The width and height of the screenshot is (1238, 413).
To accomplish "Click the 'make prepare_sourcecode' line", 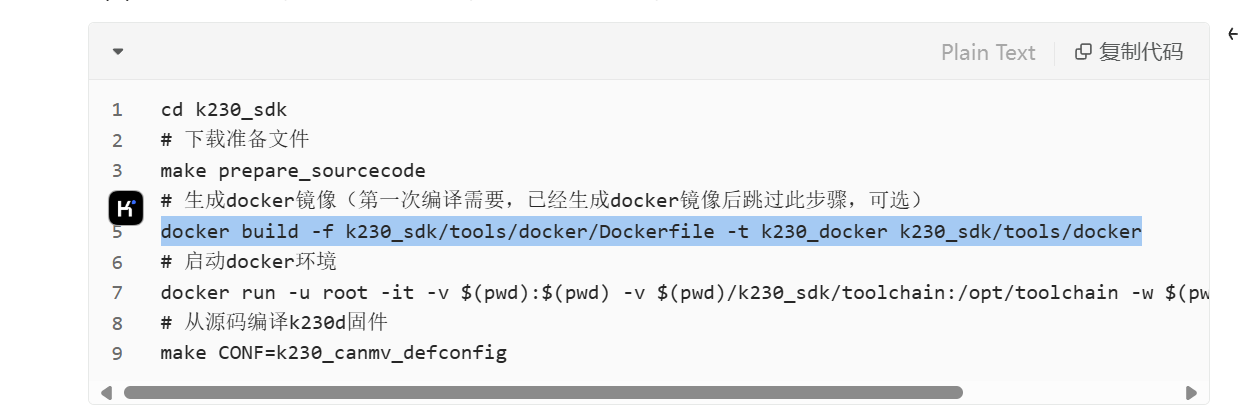I will (293, 170).
